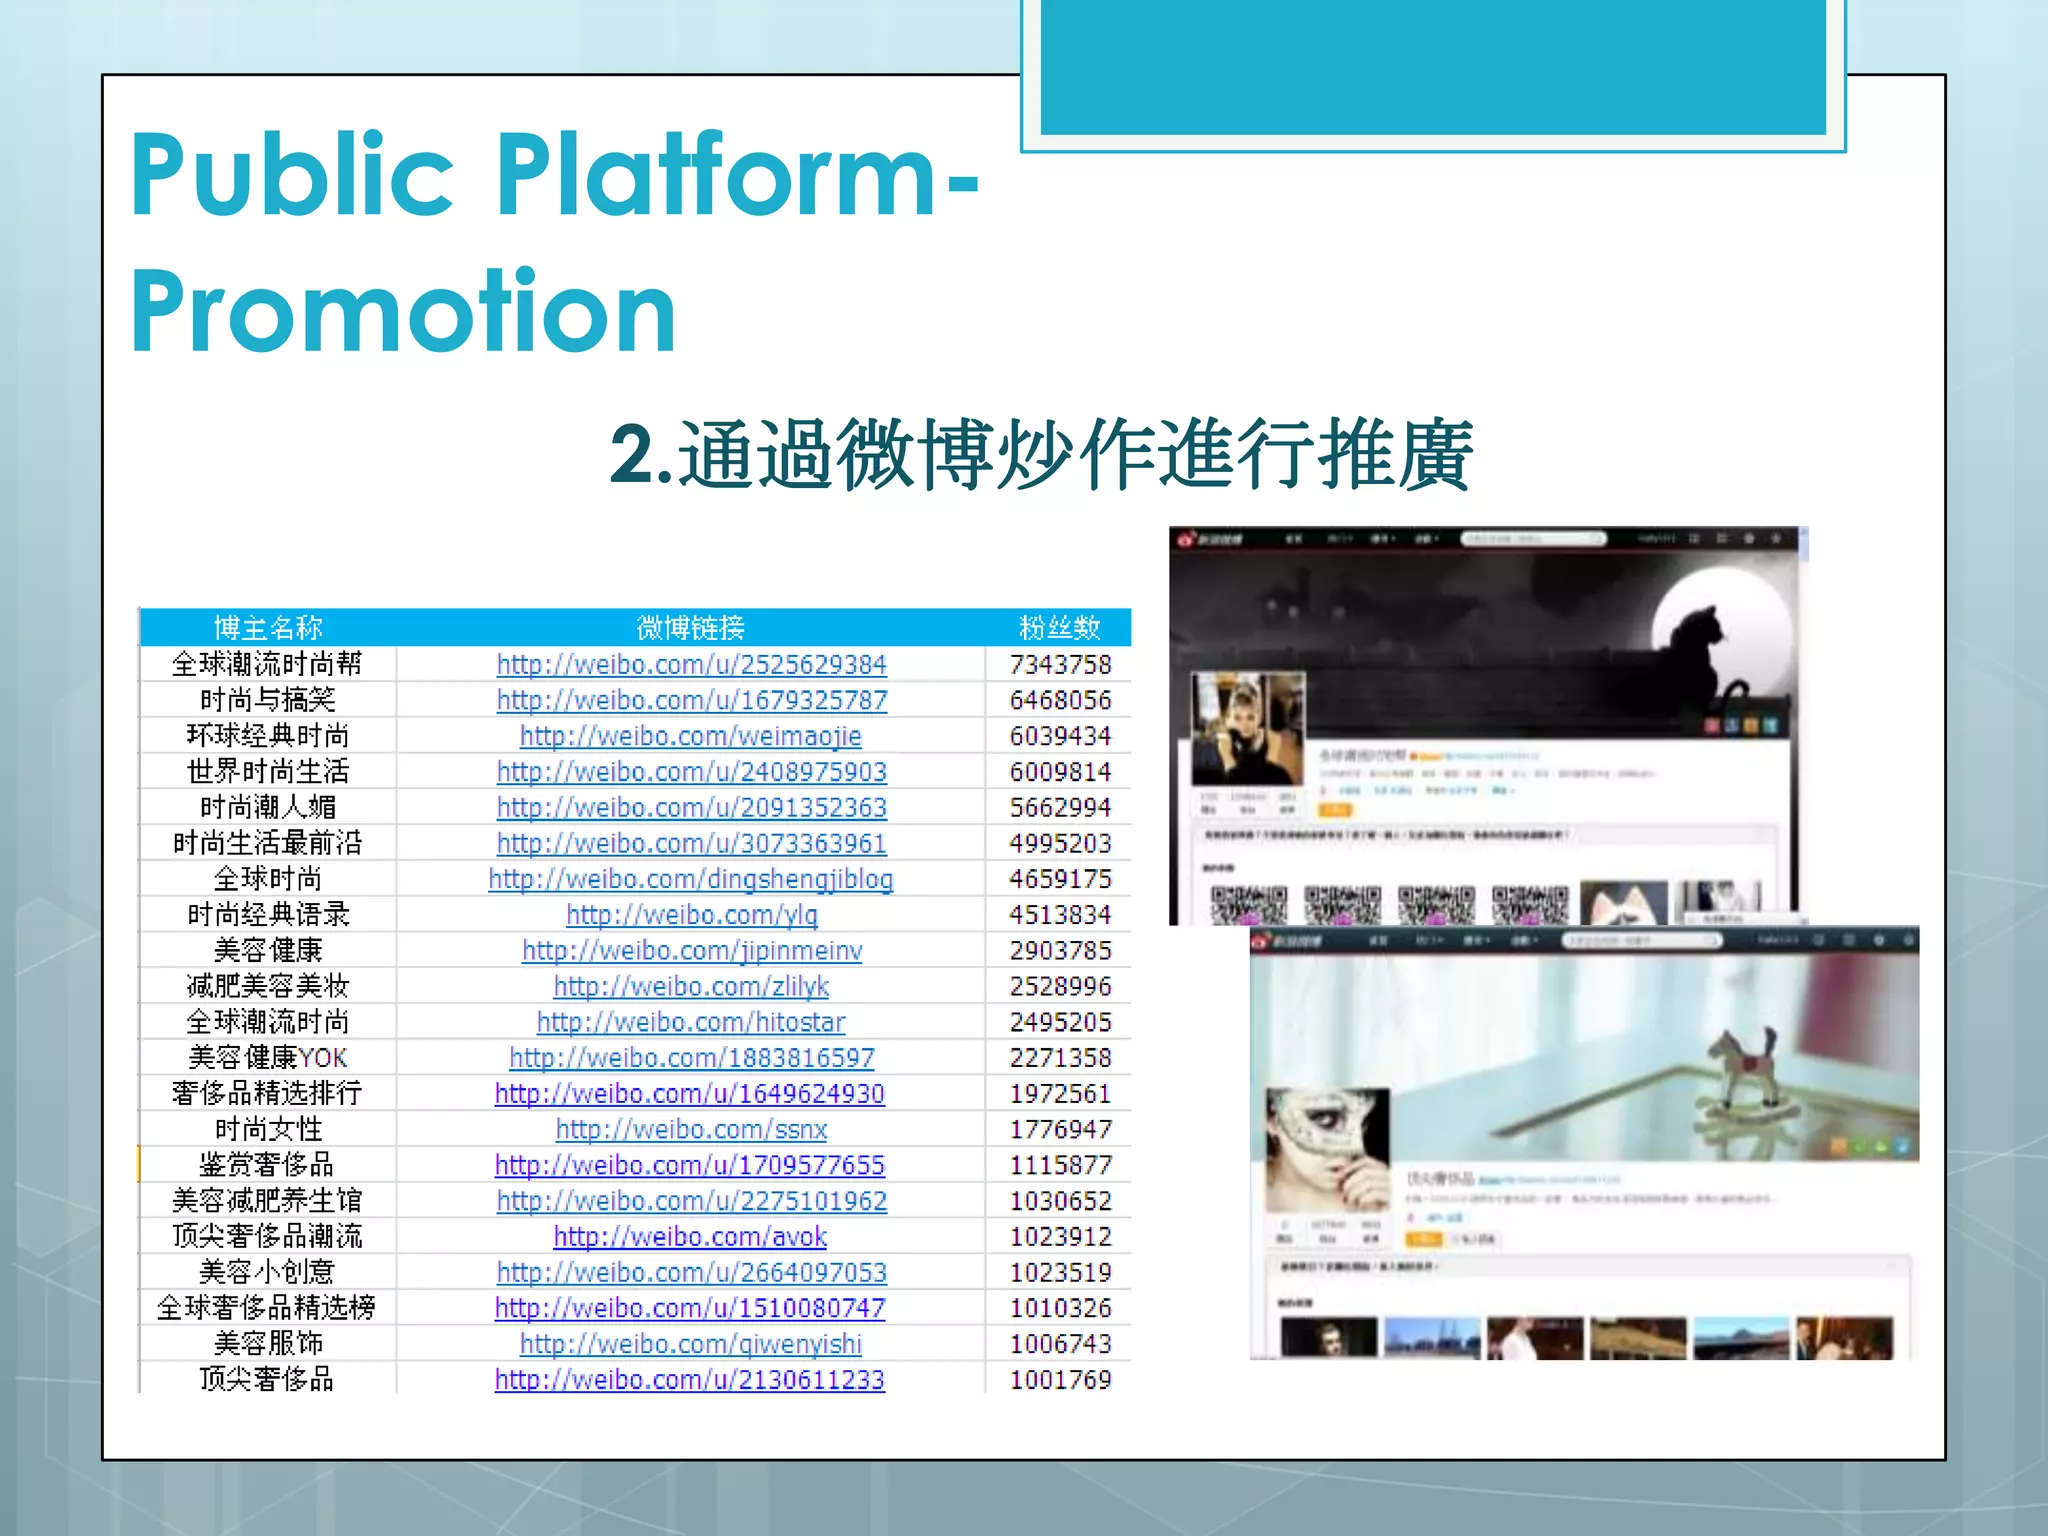Select blogger name 减肥美容美妆

[267, 987]
